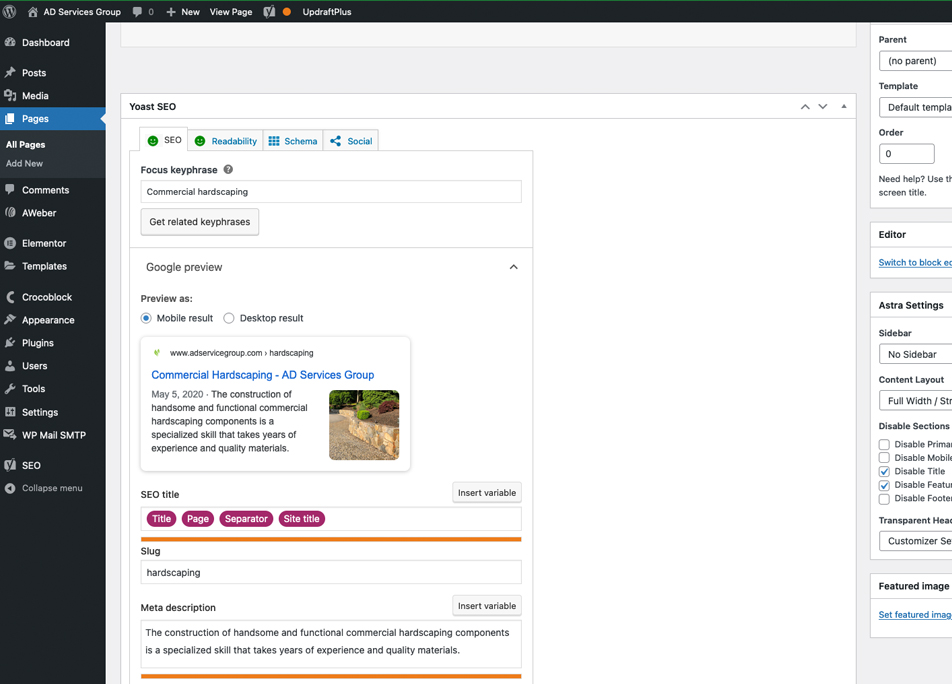Click the home icon for AD Services Group

(33, 12)
